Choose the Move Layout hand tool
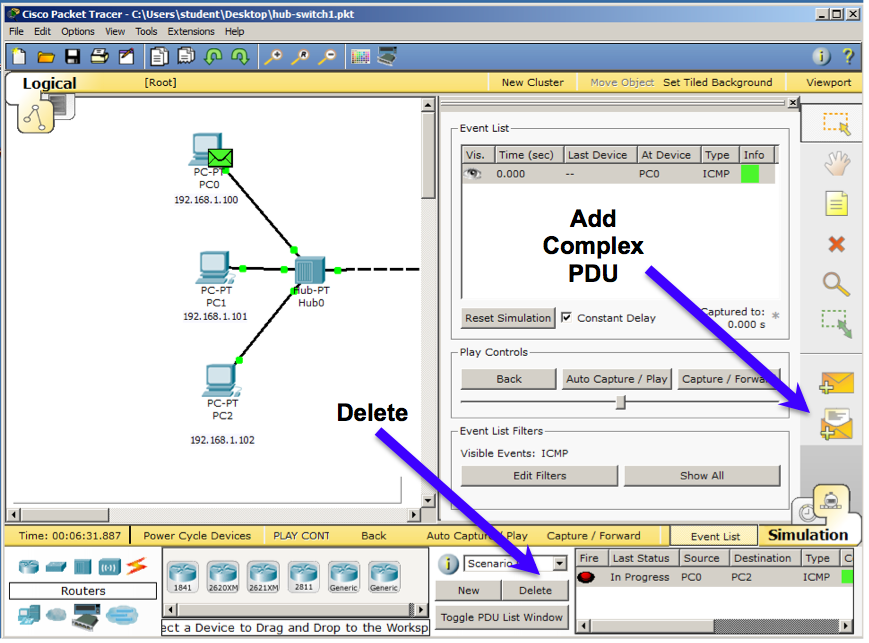Screen dimensions: 869x643 tap(836, 164)
